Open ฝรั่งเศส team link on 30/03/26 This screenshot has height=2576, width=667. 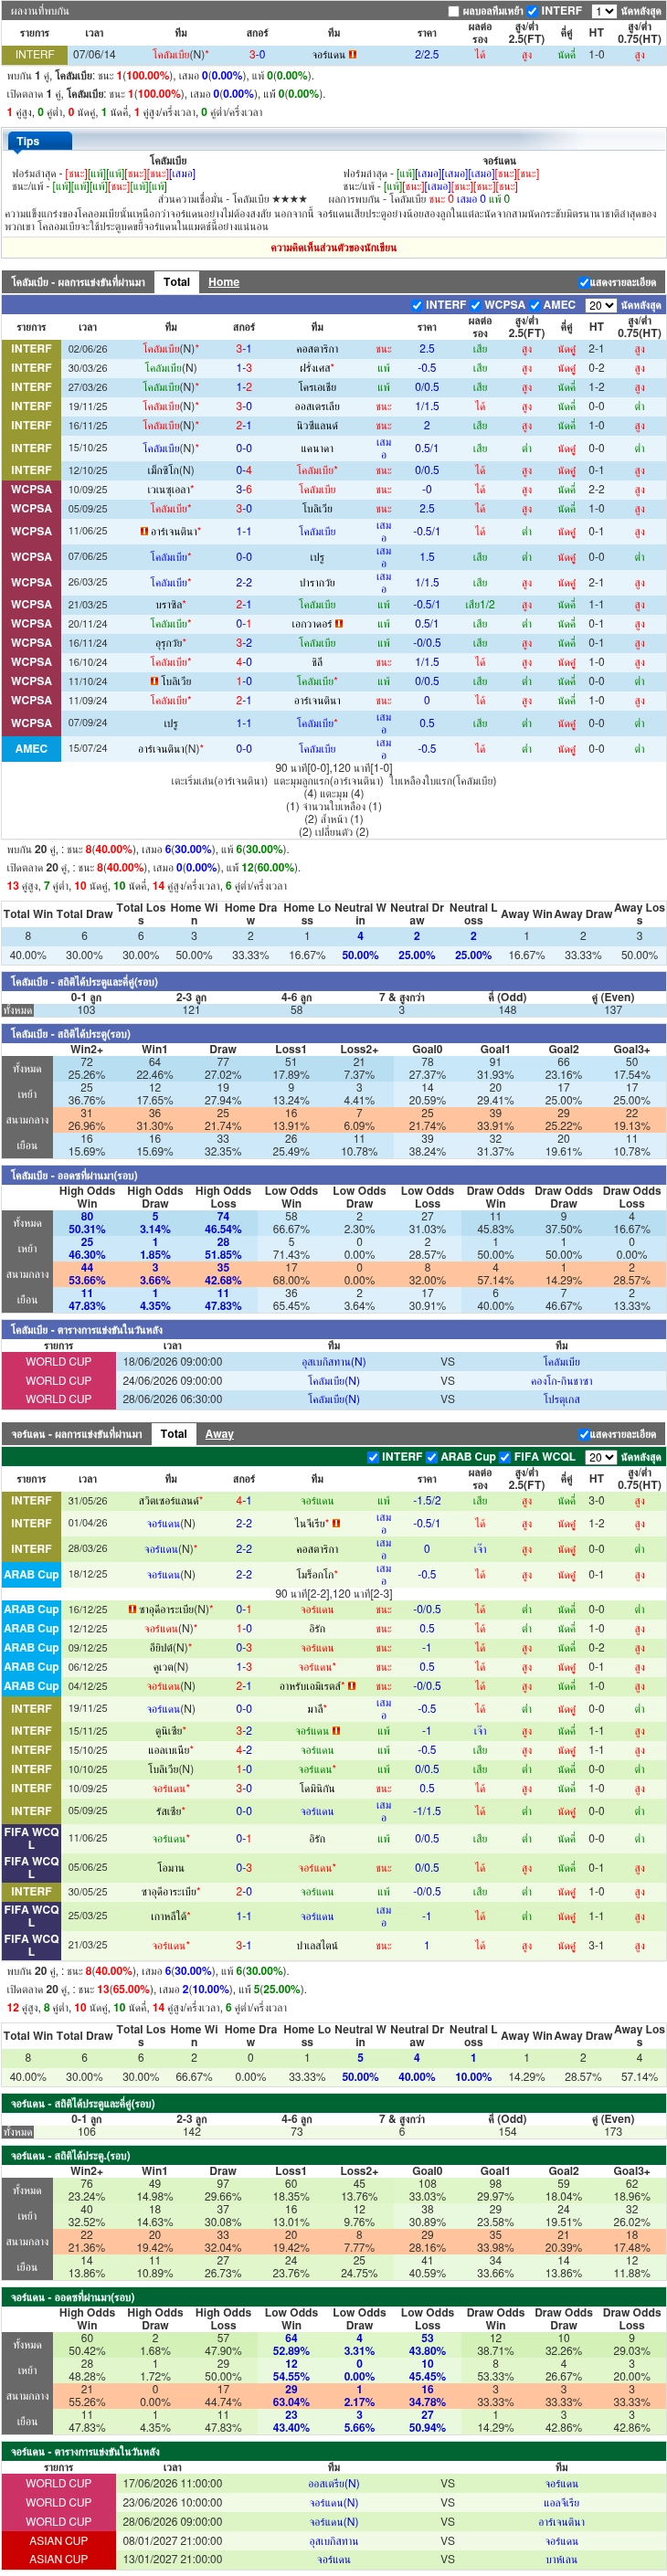317,368
